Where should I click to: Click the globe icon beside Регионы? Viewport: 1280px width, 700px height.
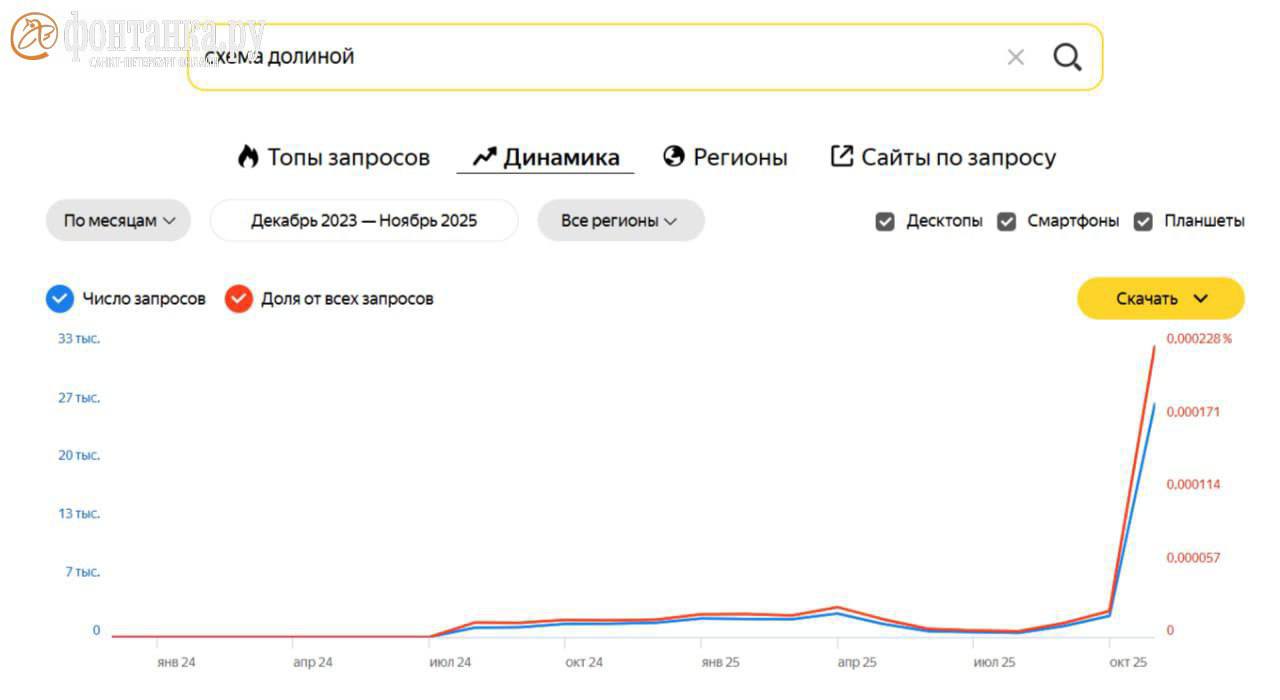pyautogui.click(x=674, y=157)
